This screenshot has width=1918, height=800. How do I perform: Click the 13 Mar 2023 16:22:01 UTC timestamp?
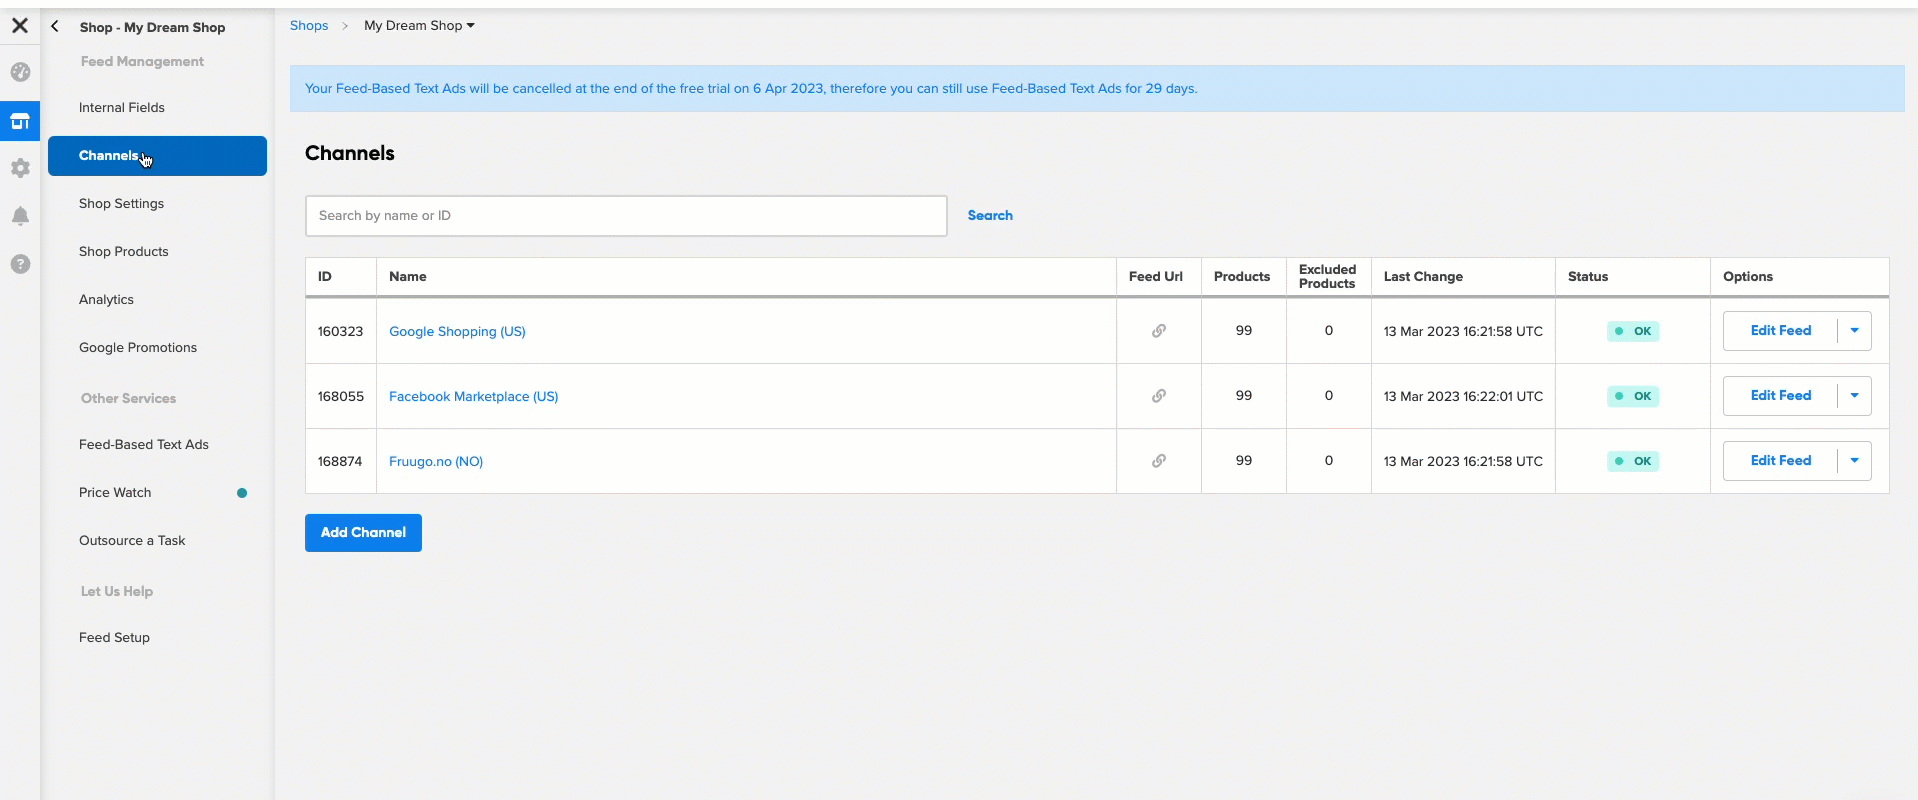pyautogui.click(x=1463, y=397)
